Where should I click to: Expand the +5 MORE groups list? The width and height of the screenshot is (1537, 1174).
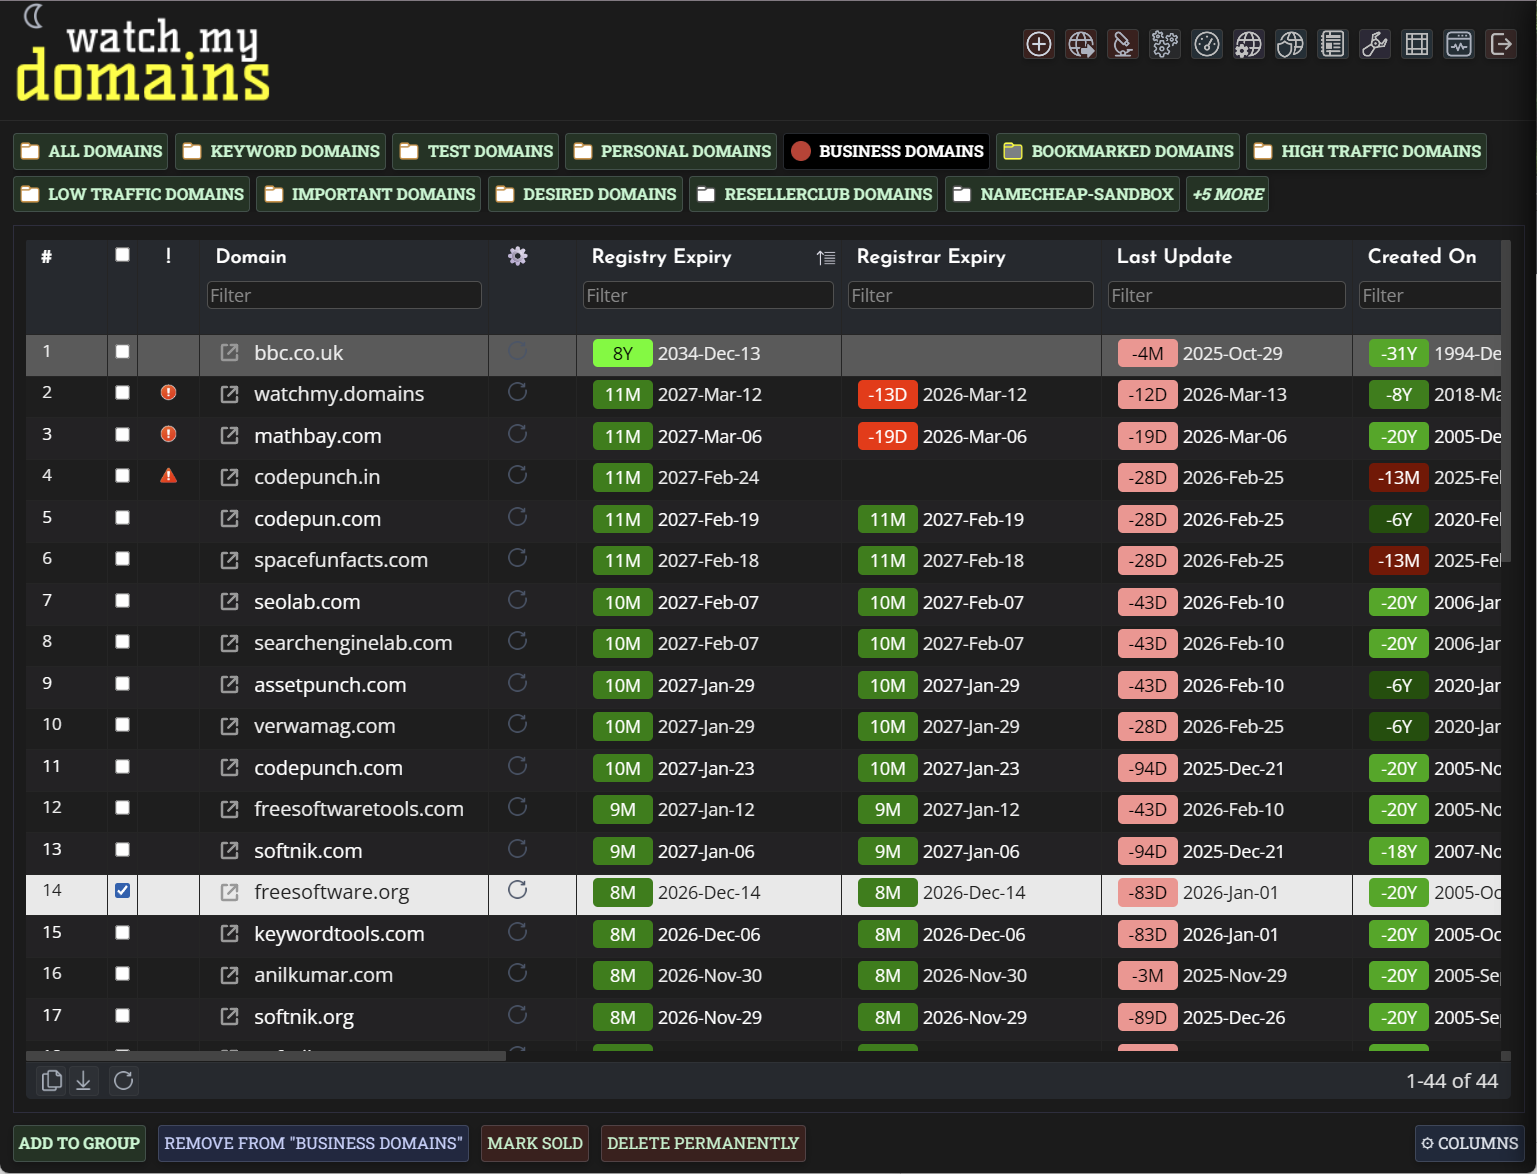tap(1227, 194)
